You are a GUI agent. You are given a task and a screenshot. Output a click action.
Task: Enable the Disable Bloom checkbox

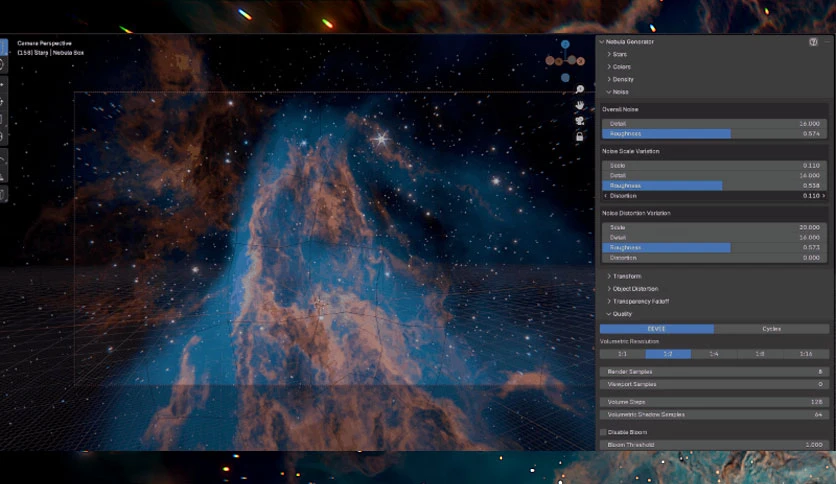coord(603,432)
